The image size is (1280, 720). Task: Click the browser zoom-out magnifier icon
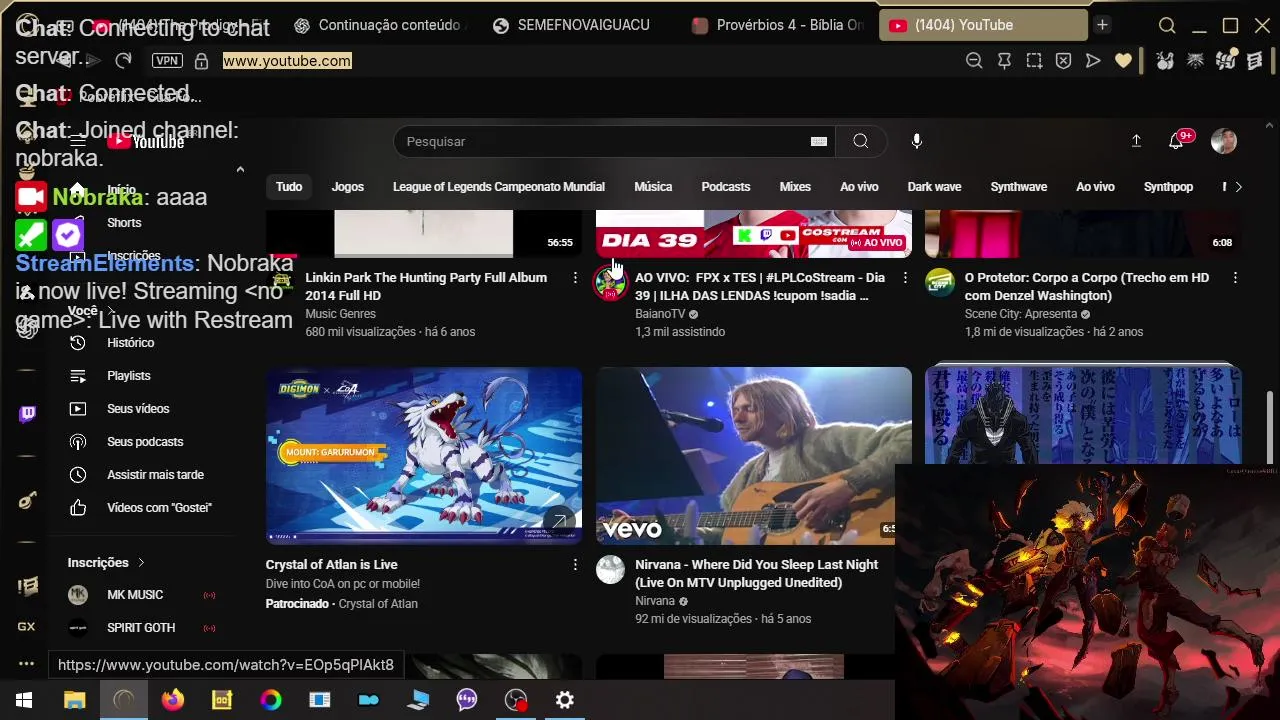974,61
